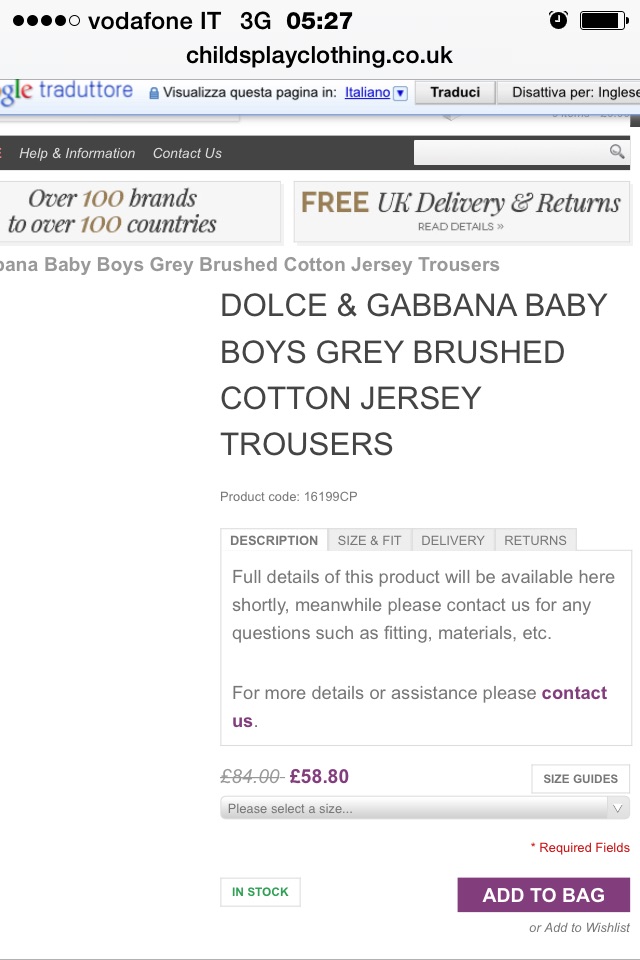Select the Returns tab
Screen dimensions: 640x960
[535, 540]
